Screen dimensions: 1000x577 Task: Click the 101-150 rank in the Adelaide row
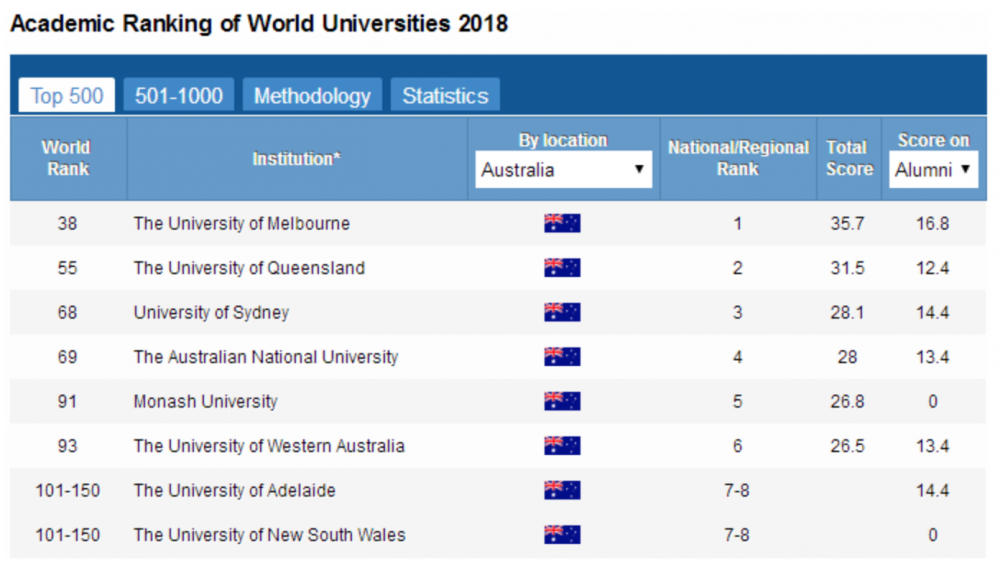[x=67, y=490]
